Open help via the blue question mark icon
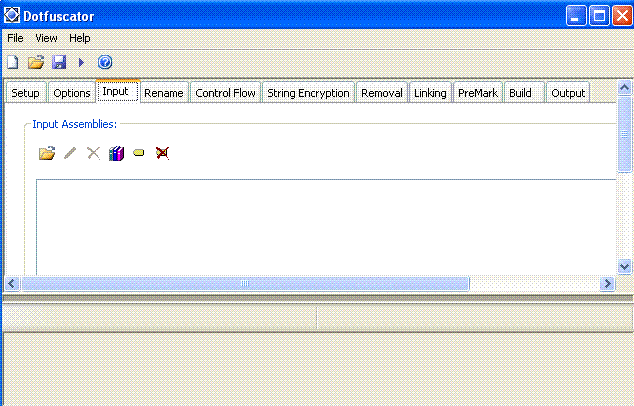The image size is (634, 406). pos(105,62)
